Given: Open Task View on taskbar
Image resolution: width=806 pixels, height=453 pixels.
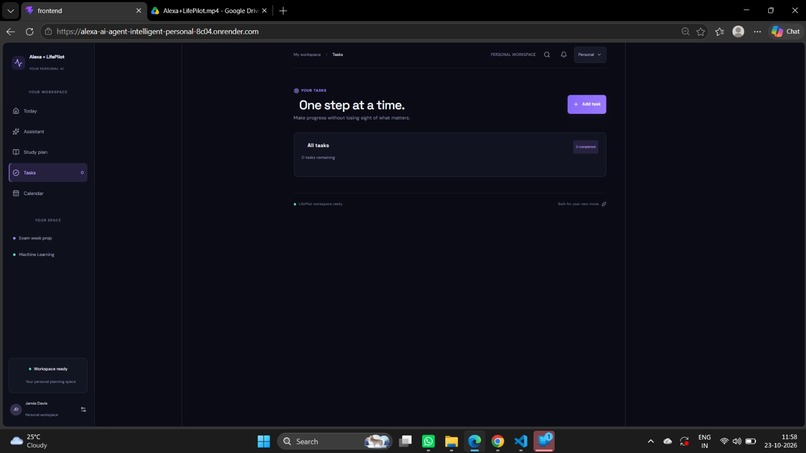Looking at the screenshot, I should click(406, 441).
